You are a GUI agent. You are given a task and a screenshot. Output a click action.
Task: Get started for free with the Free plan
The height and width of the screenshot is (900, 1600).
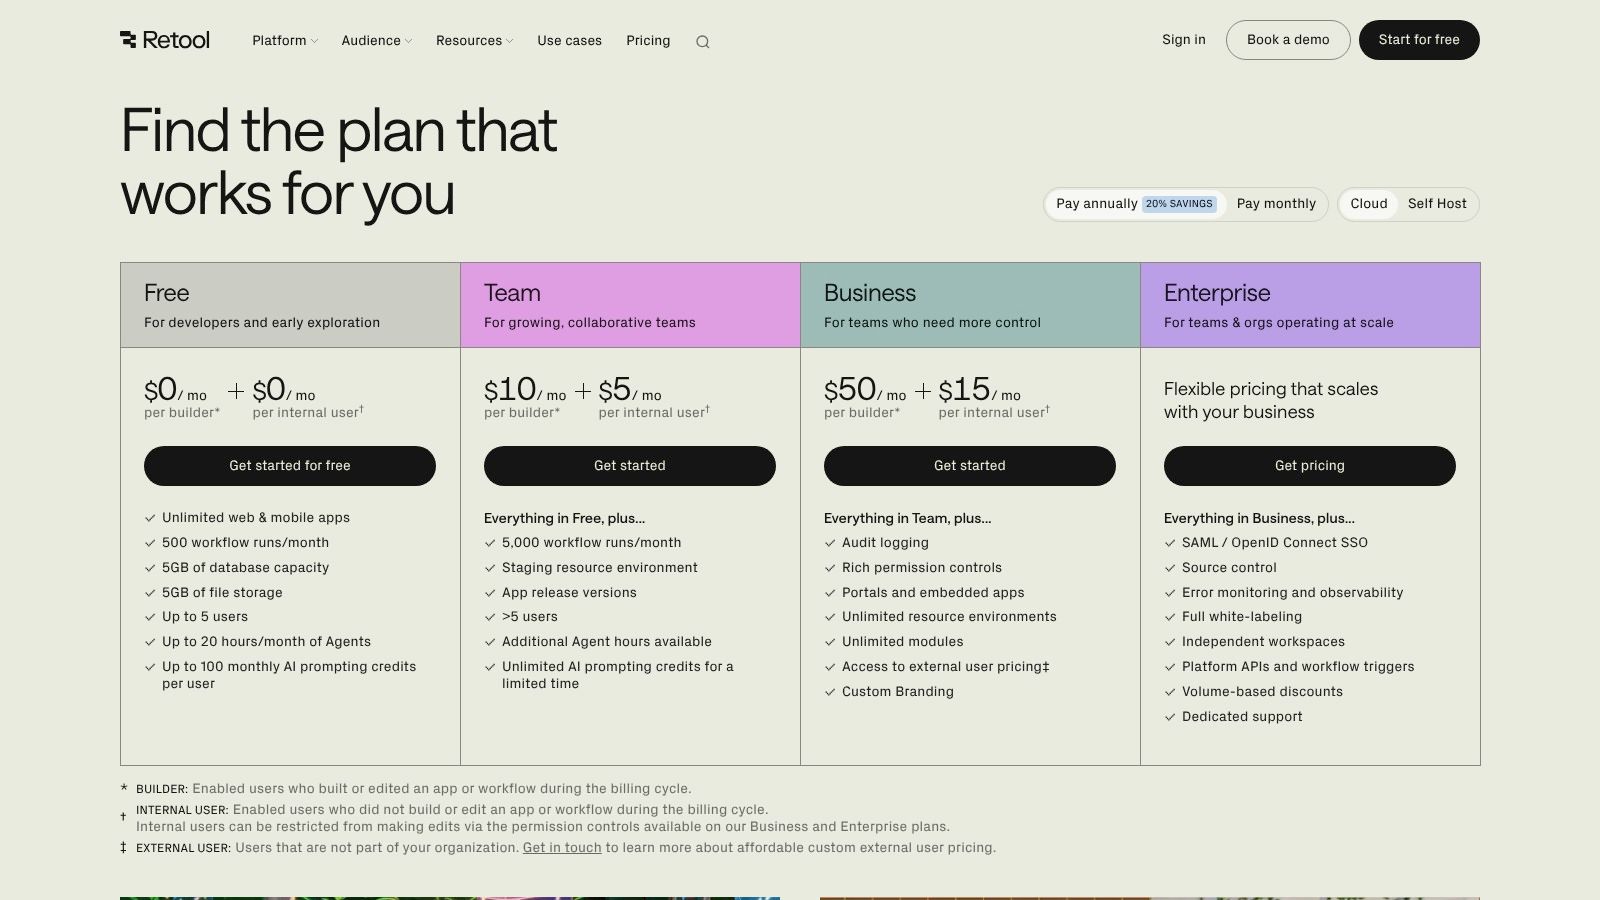[x=290, y=465]
